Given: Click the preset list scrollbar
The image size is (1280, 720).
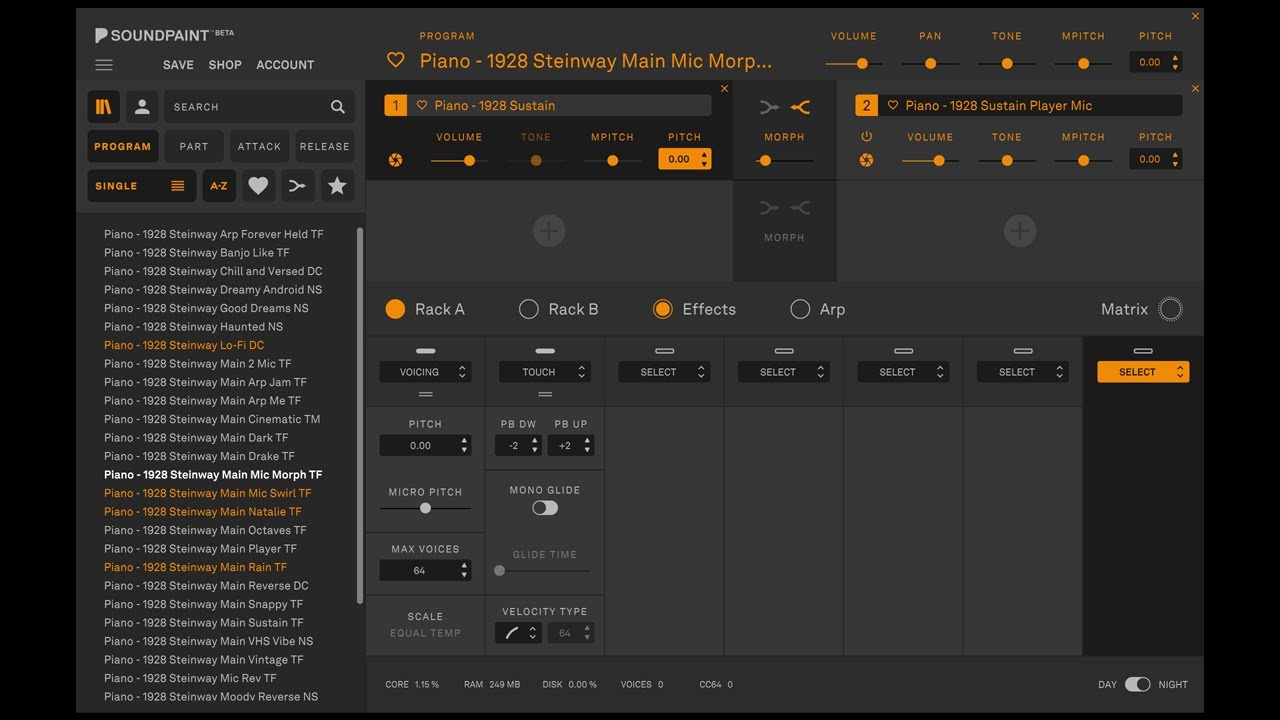Looking at the screenshot, I should coord(360,415).
